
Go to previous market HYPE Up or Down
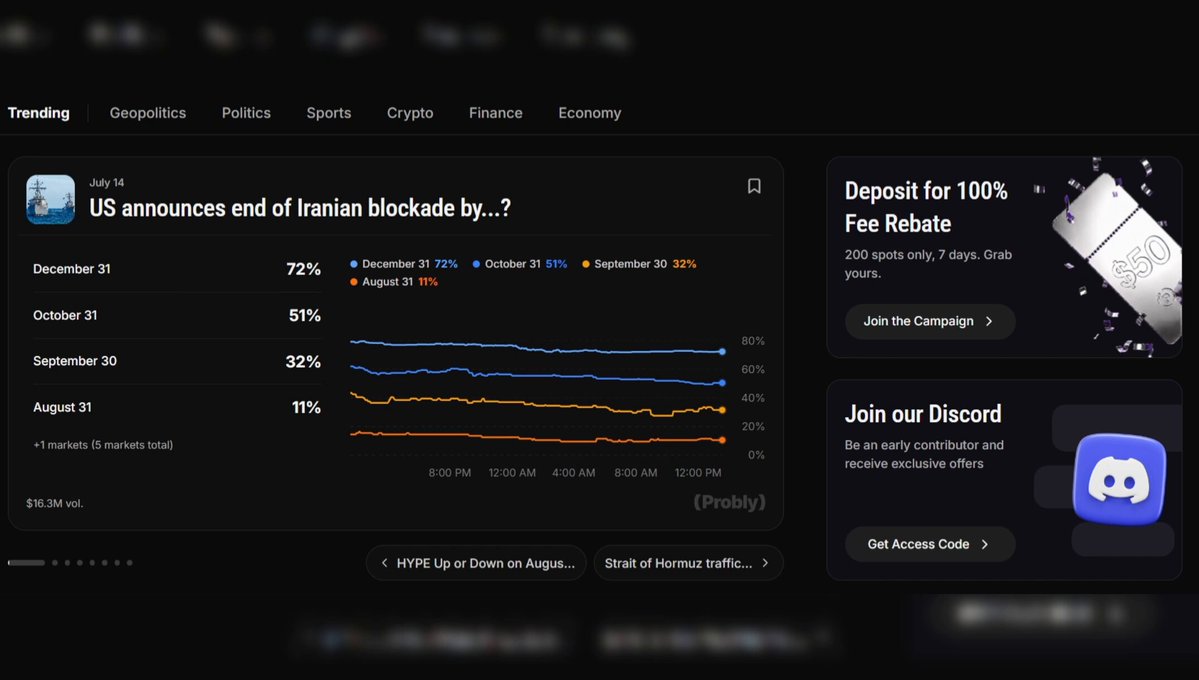[x=476, y=563]
